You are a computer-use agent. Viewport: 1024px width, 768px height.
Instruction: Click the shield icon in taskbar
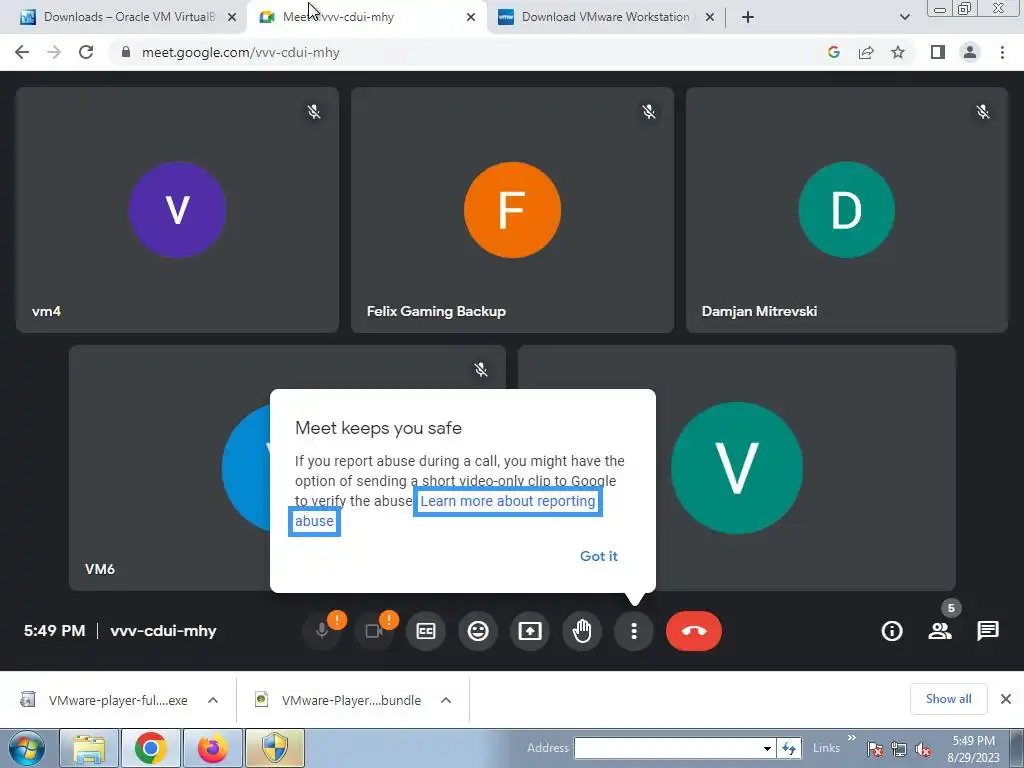point(274,748)
